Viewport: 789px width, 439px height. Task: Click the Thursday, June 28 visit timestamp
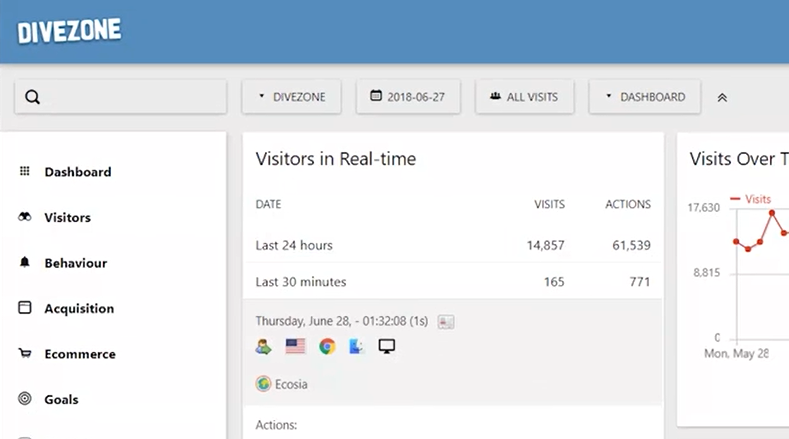342,321
